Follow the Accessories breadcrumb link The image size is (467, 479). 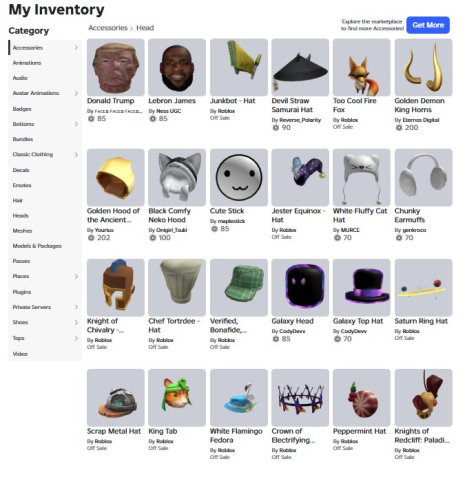click(108, 28)
